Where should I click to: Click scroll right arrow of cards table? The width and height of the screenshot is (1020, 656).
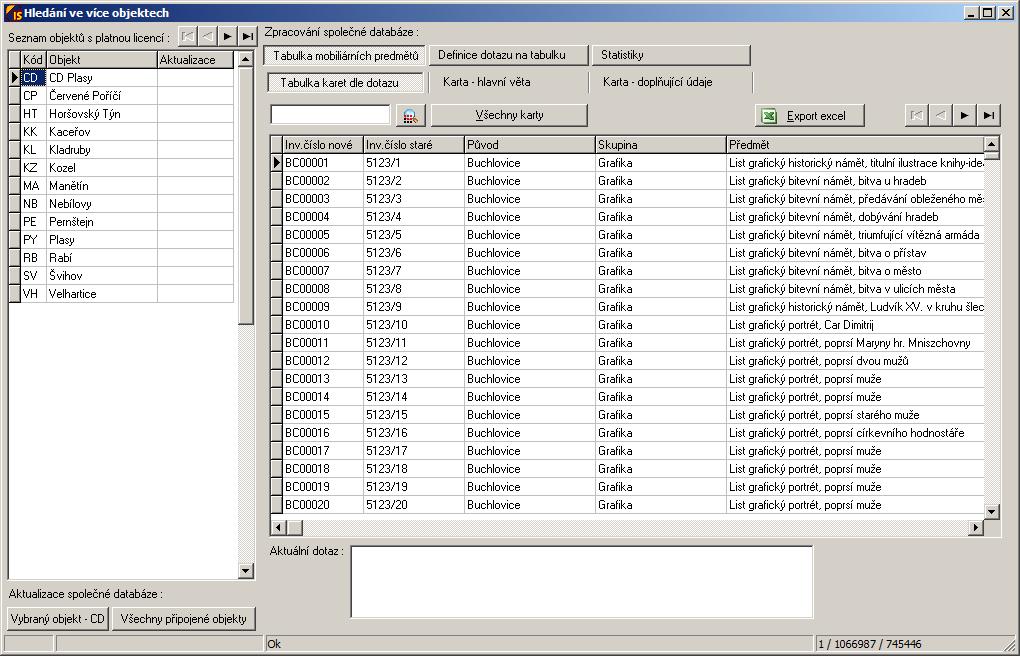[975, 527]
